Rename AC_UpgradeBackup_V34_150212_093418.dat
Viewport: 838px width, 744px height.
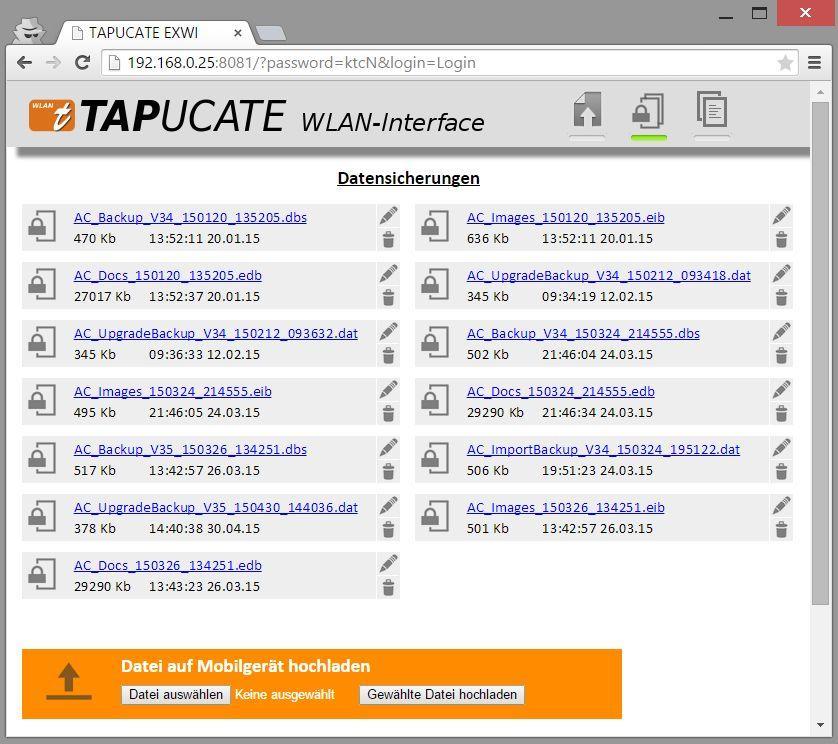pyautogui.click(x=781, y=274)
